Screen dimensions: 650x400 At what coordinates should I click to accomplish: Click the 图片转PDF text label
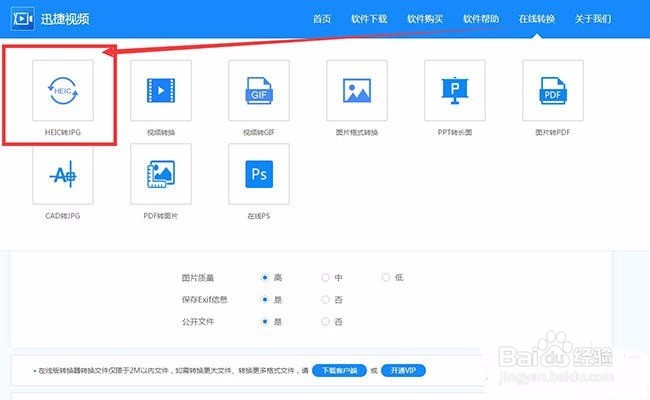tap(553, 132)
